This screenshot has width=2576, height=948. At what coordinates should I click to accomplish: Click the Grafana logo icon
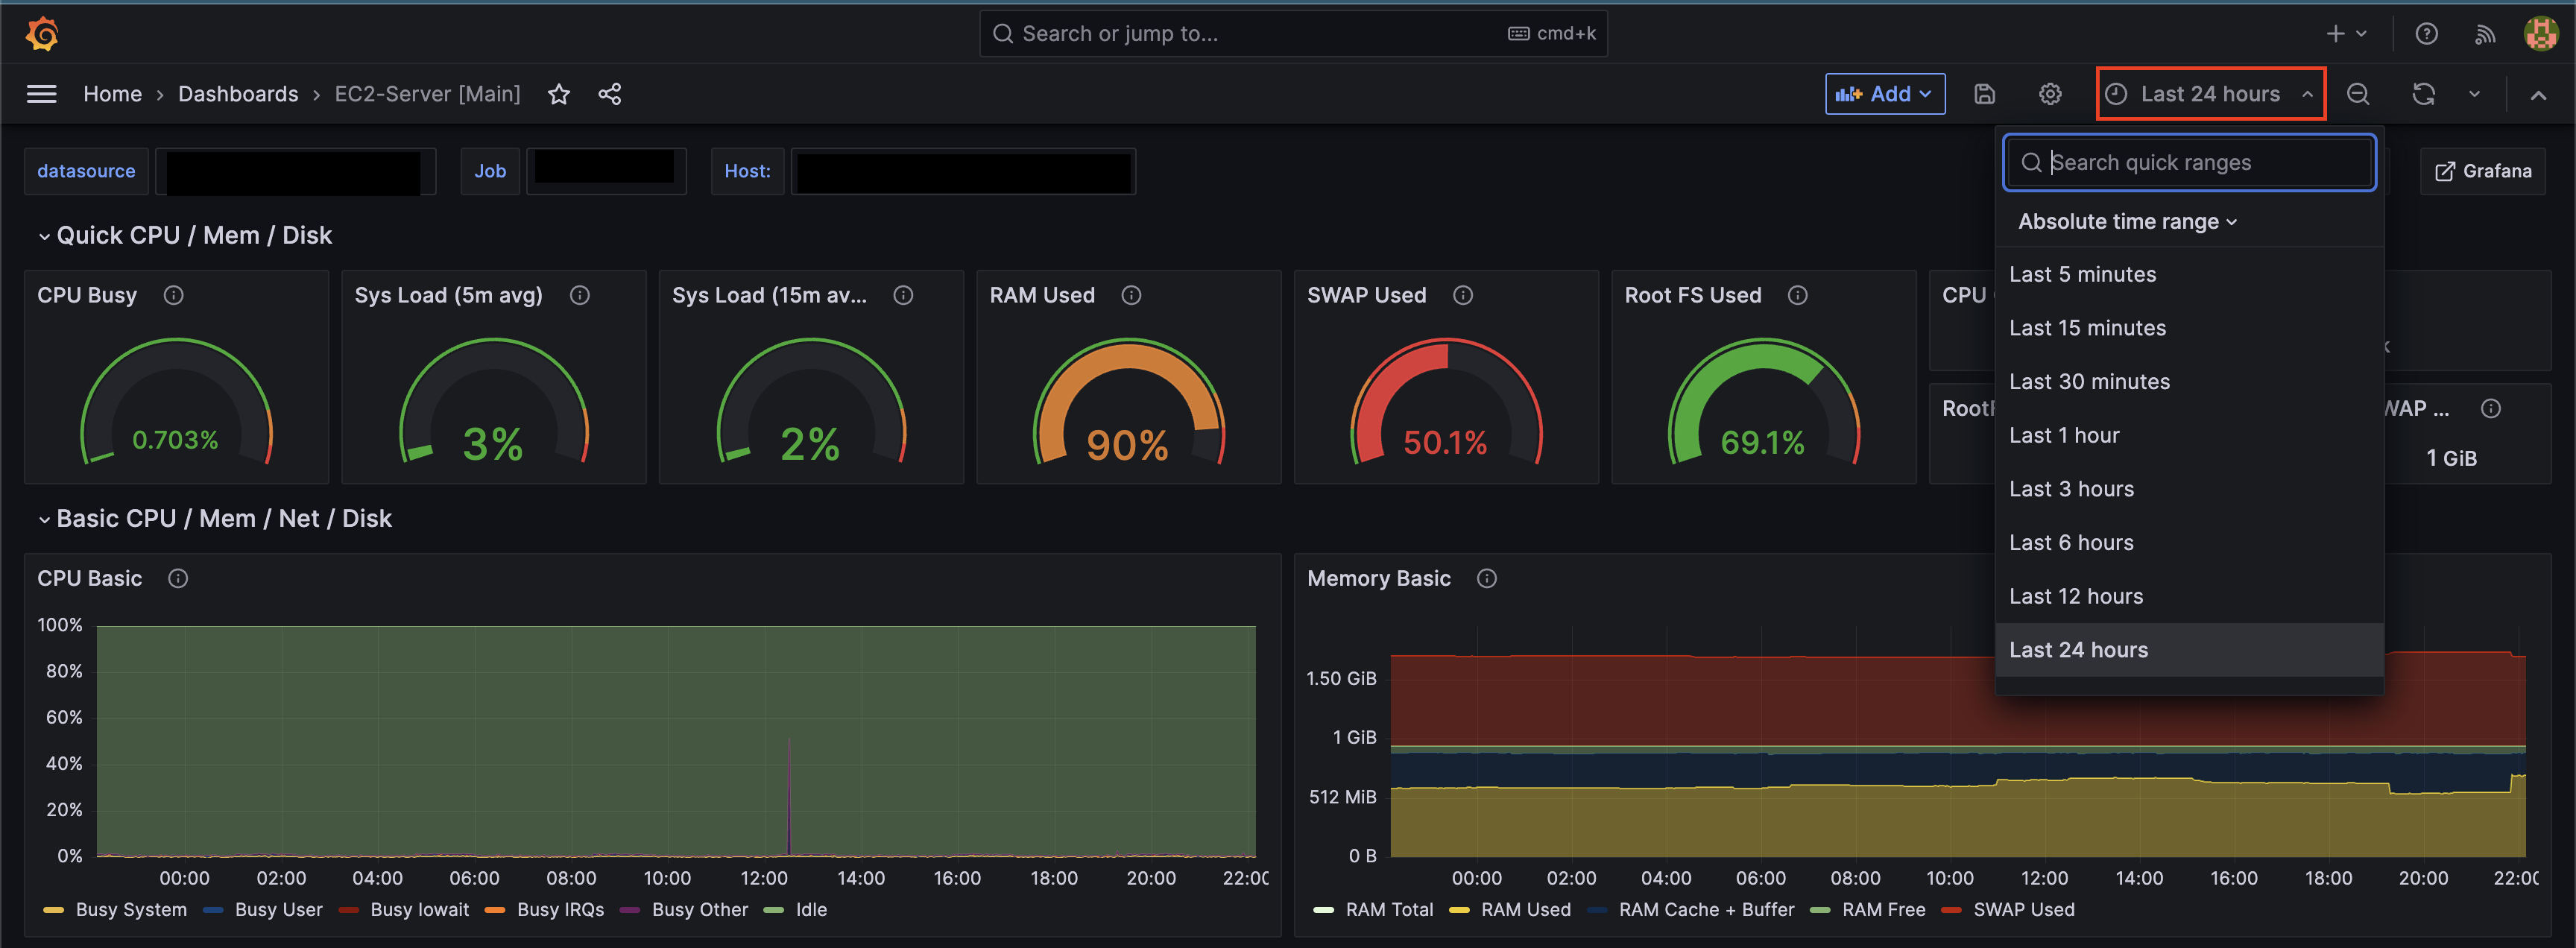click(41, 33)
